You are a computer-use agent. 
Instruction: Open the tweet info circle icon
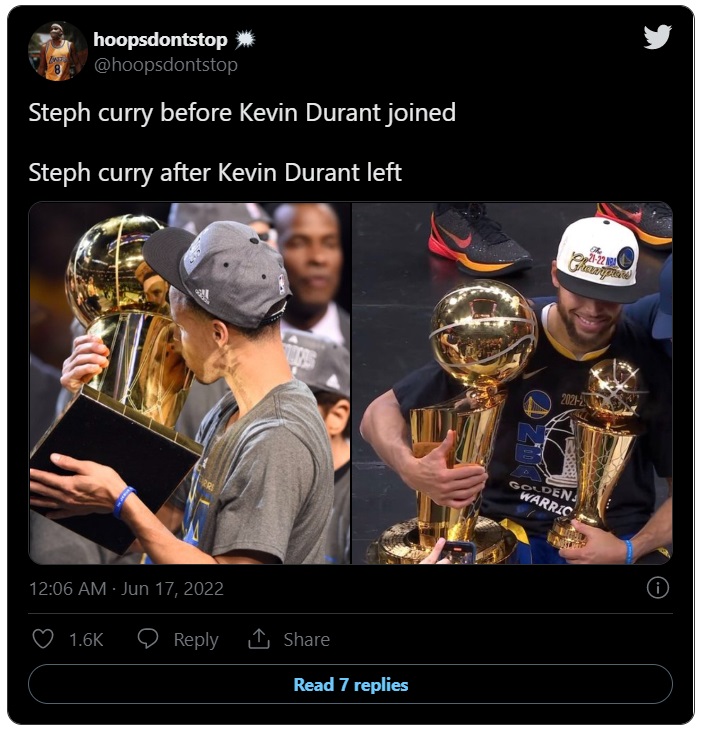click(658, 588)
